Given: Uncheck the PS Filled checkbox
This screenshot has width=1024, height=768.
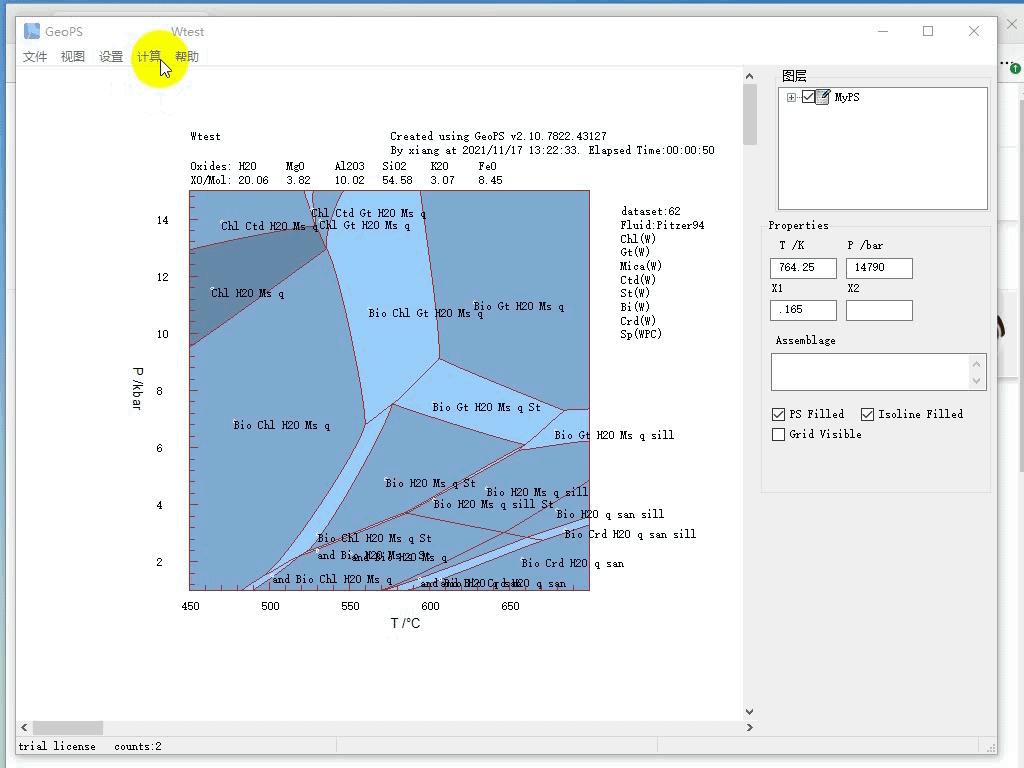Looking at the screenshot, I should [779, 414].
